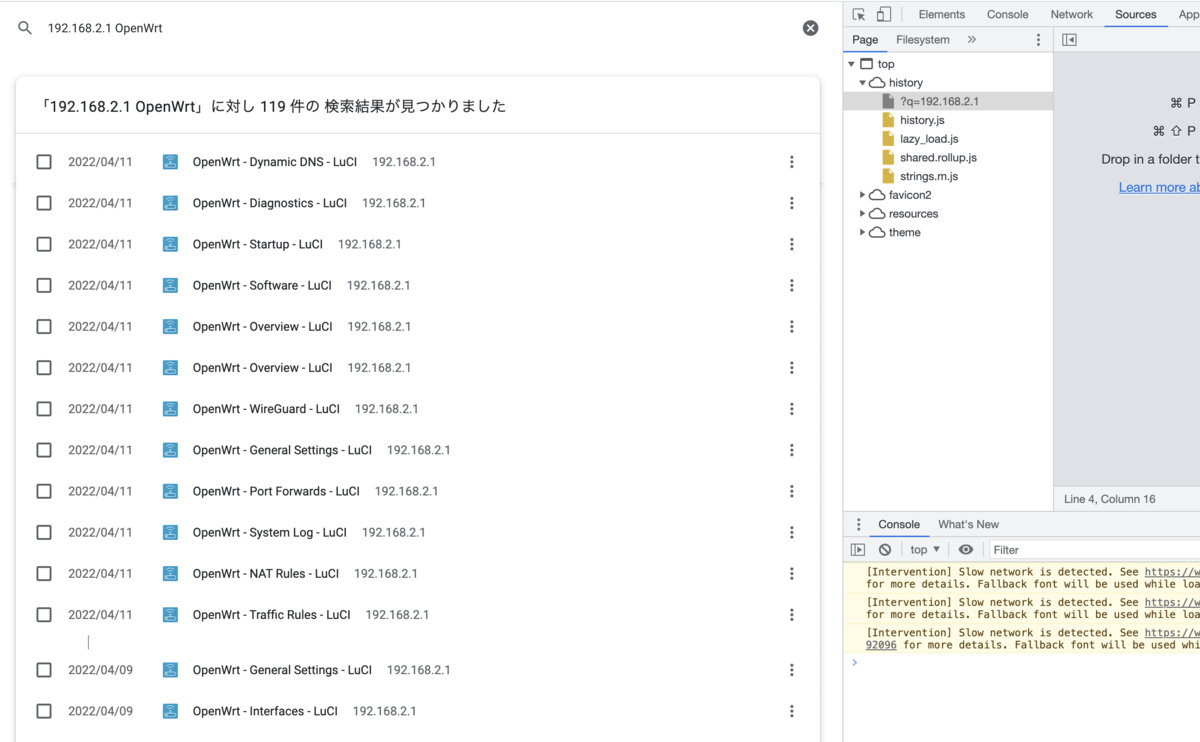Screen dimensions: 1200x742
Task: Switch to the Network tab
Action: tap(1072, 14)
